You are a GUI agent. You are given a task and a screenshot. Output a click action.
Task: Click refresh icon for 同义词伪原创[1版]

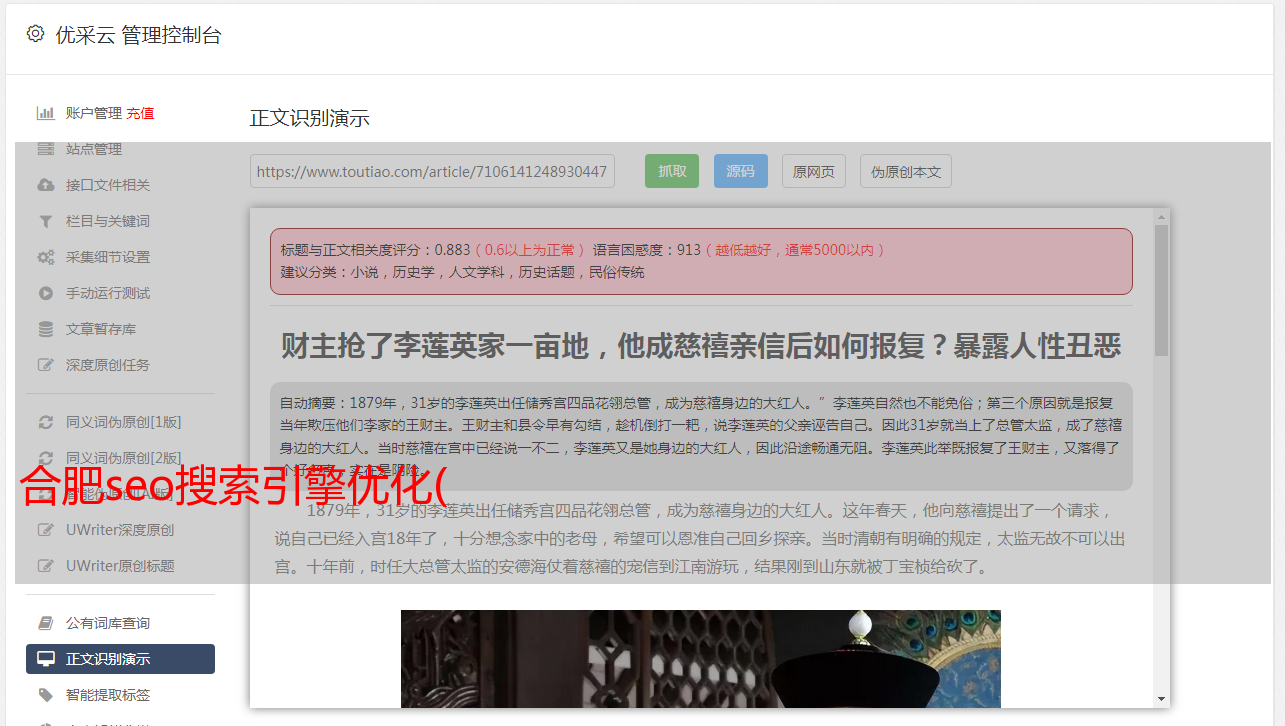[x=45, y=422]
